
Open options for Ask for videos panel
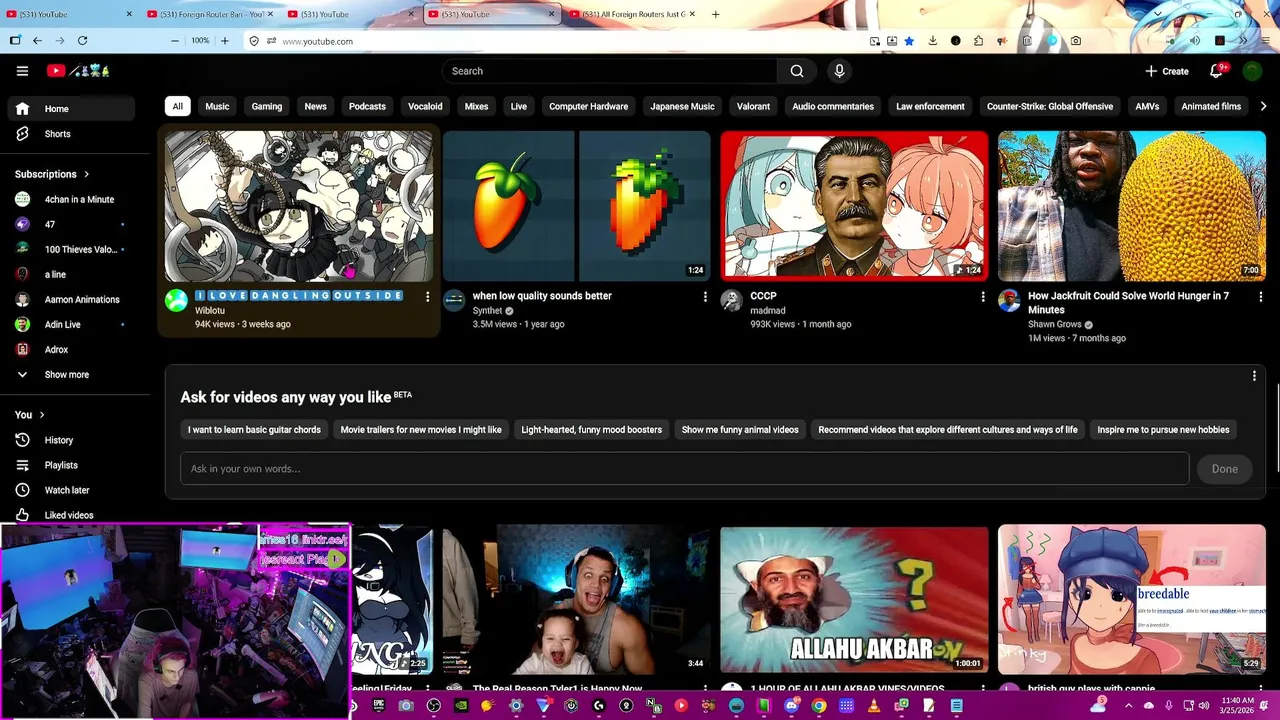click(1254, 376)
